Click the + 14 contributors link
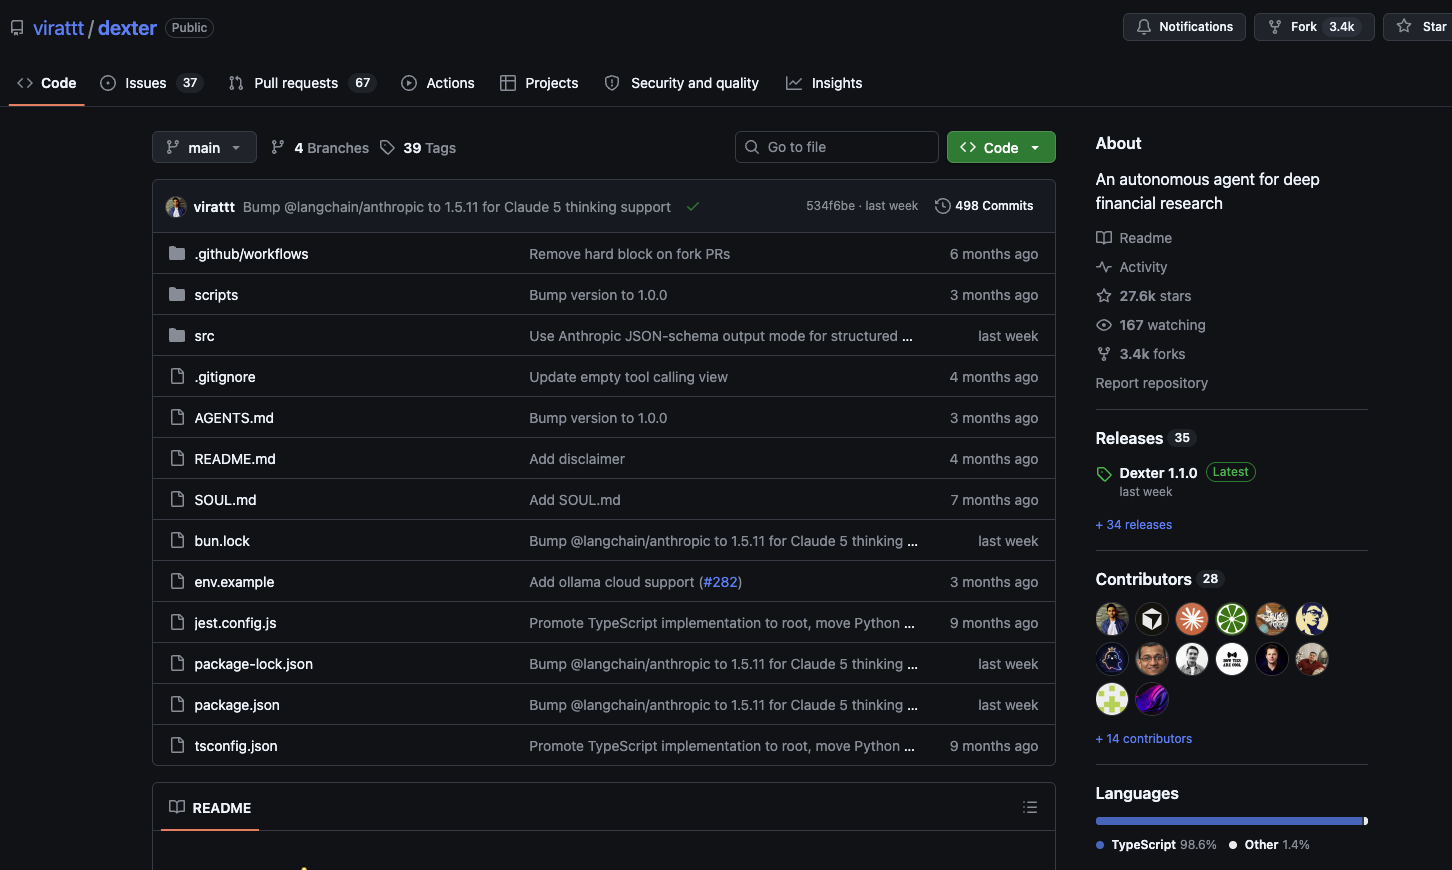Image resolution: width=1452 pixels, height=870 pixels. (1144, 739)
